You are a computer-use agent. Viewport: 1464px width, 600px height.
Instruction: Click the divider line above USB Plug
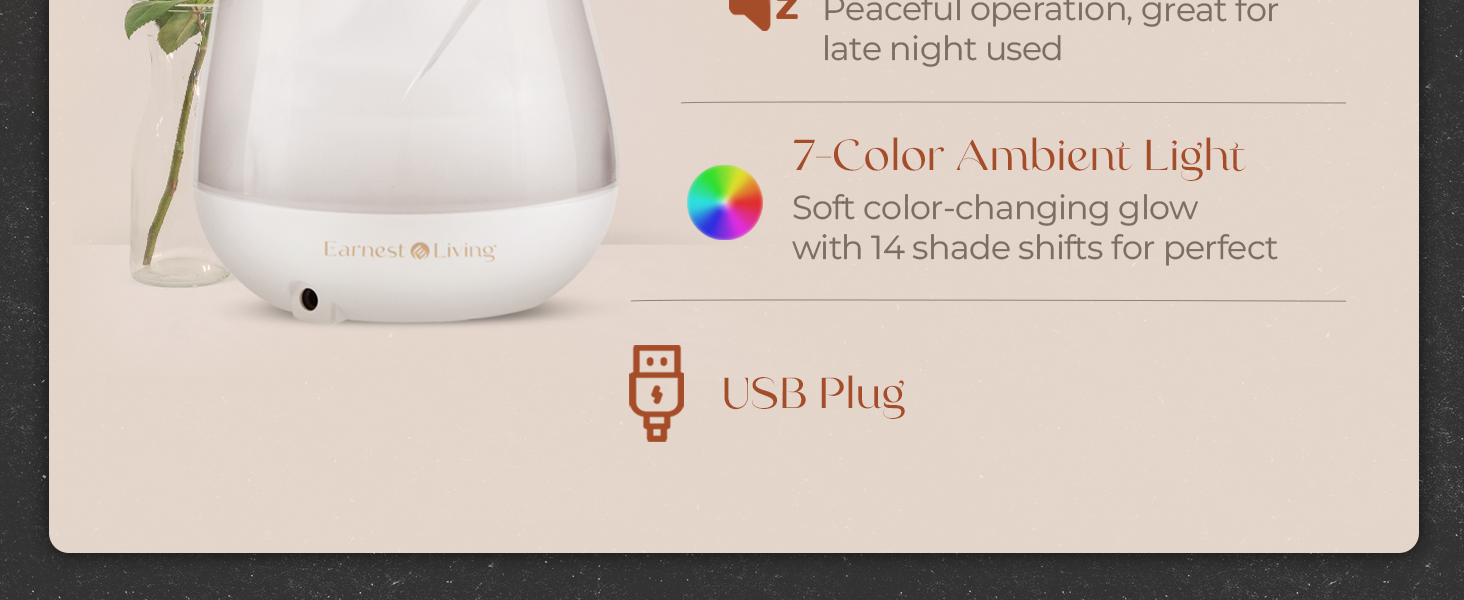point(988,300)
